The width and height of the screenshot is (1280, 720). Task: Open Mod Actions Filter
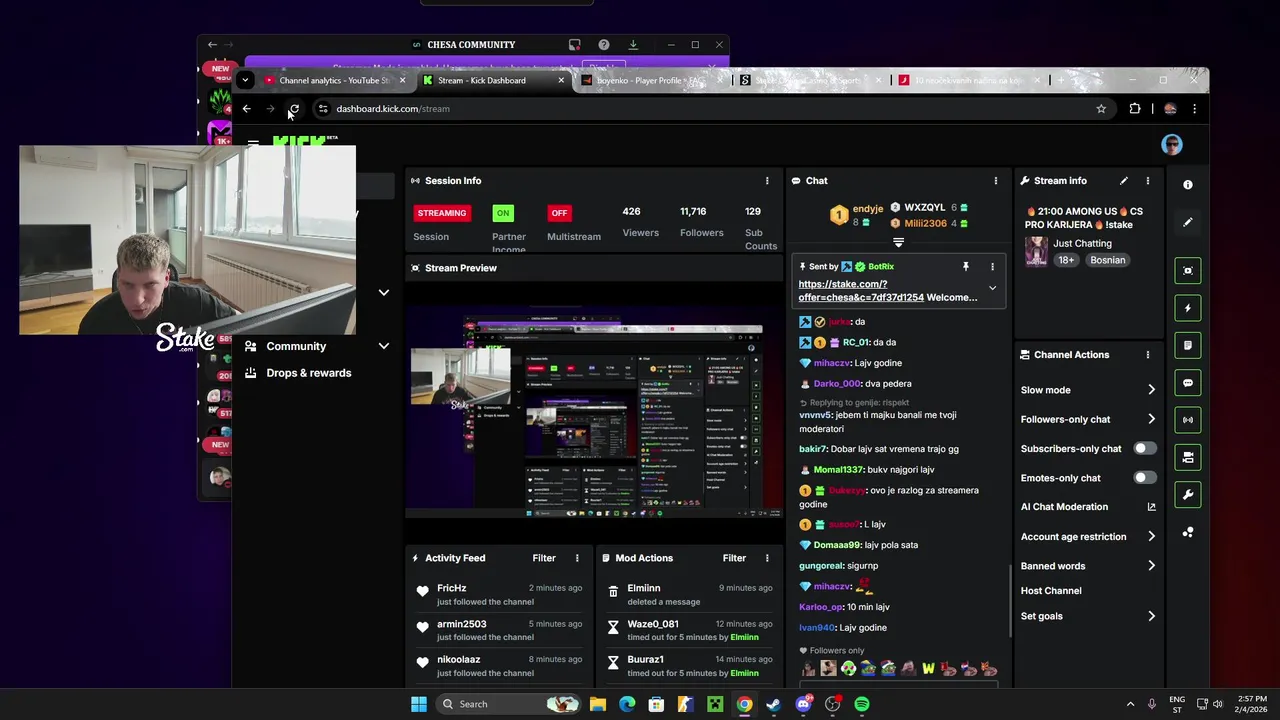click(x=734, y=558)
